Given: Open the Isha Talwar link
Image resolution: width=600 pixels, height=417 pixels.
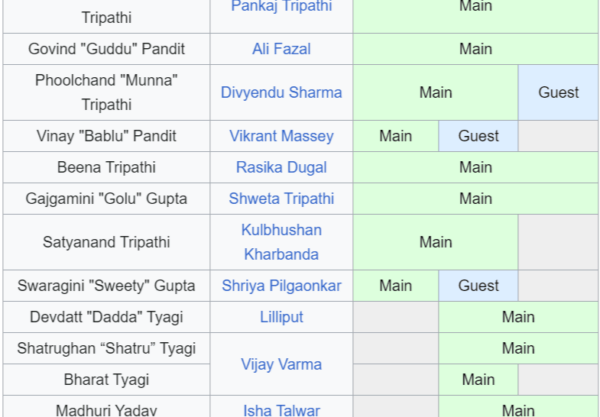Looking at the screenshot, I should pos(281,410).
